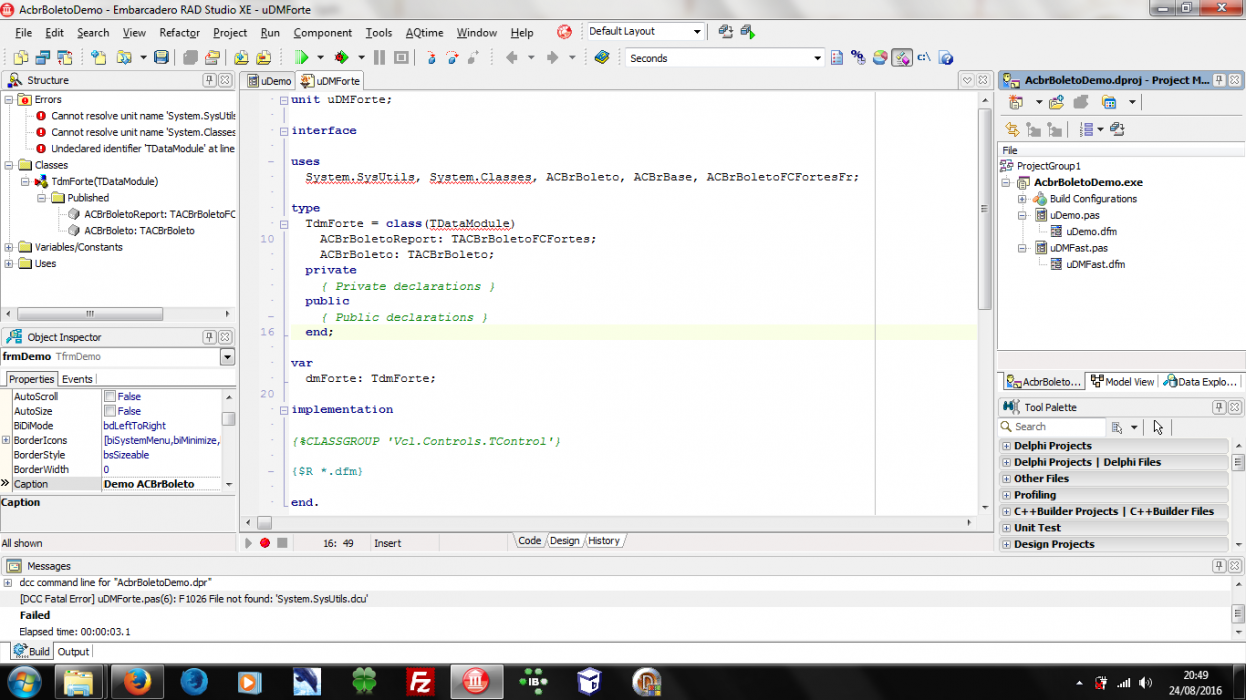1246x700 pixels.
Task: Expand the Delphi Projects palette category
Action: coord(1006,446)
